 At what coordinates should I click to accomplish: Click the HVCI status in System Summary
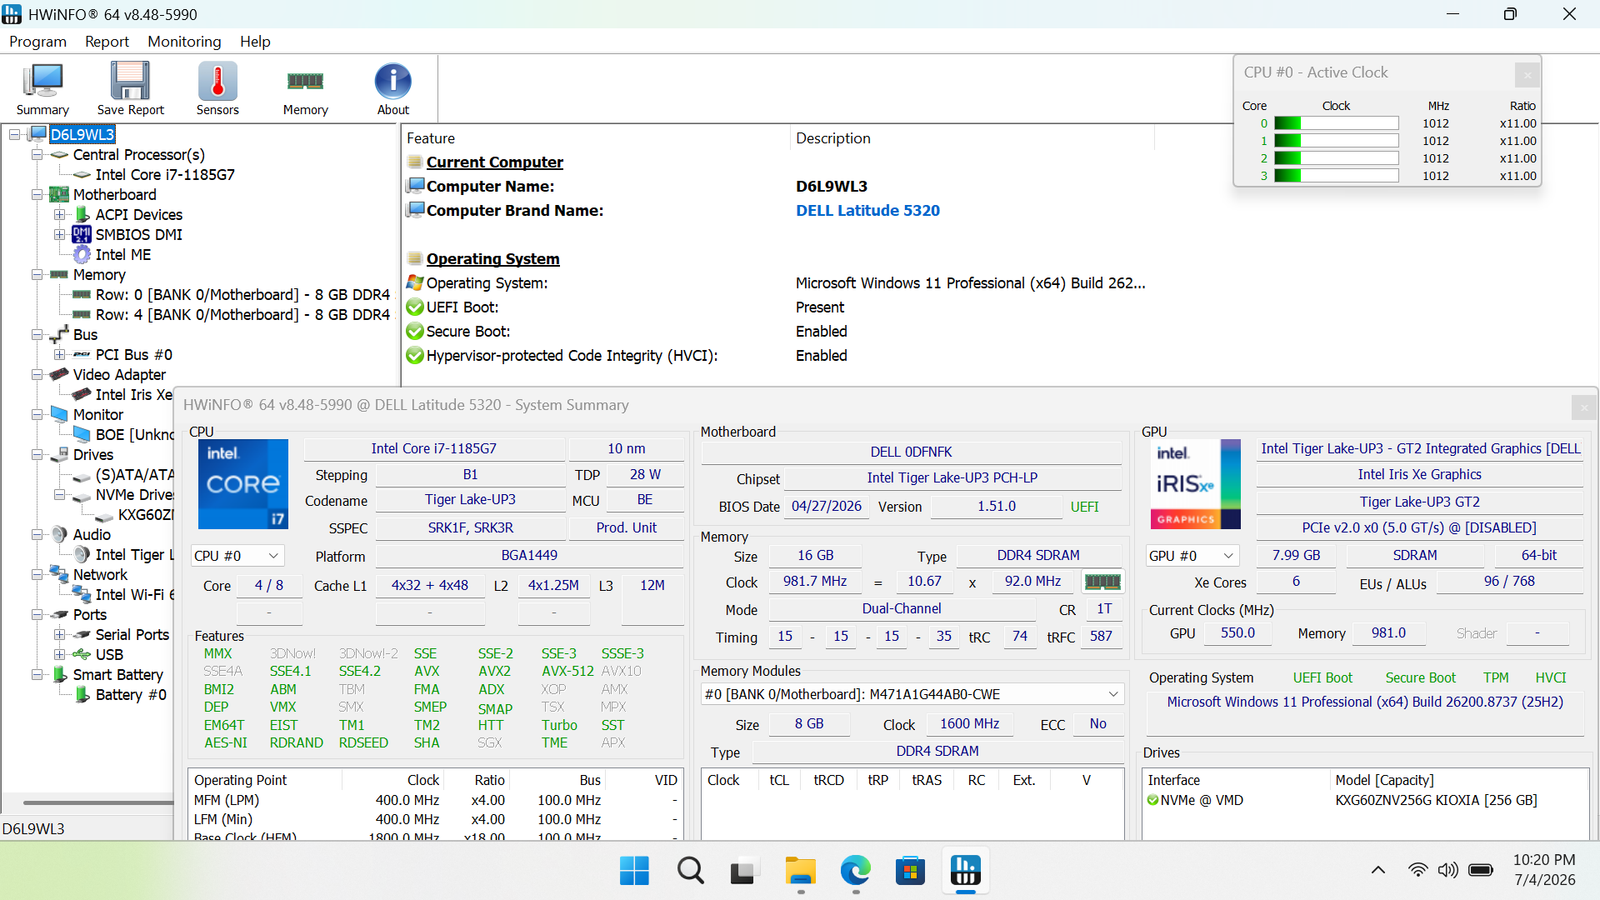pyautogui.click(x=1551, y=678)
